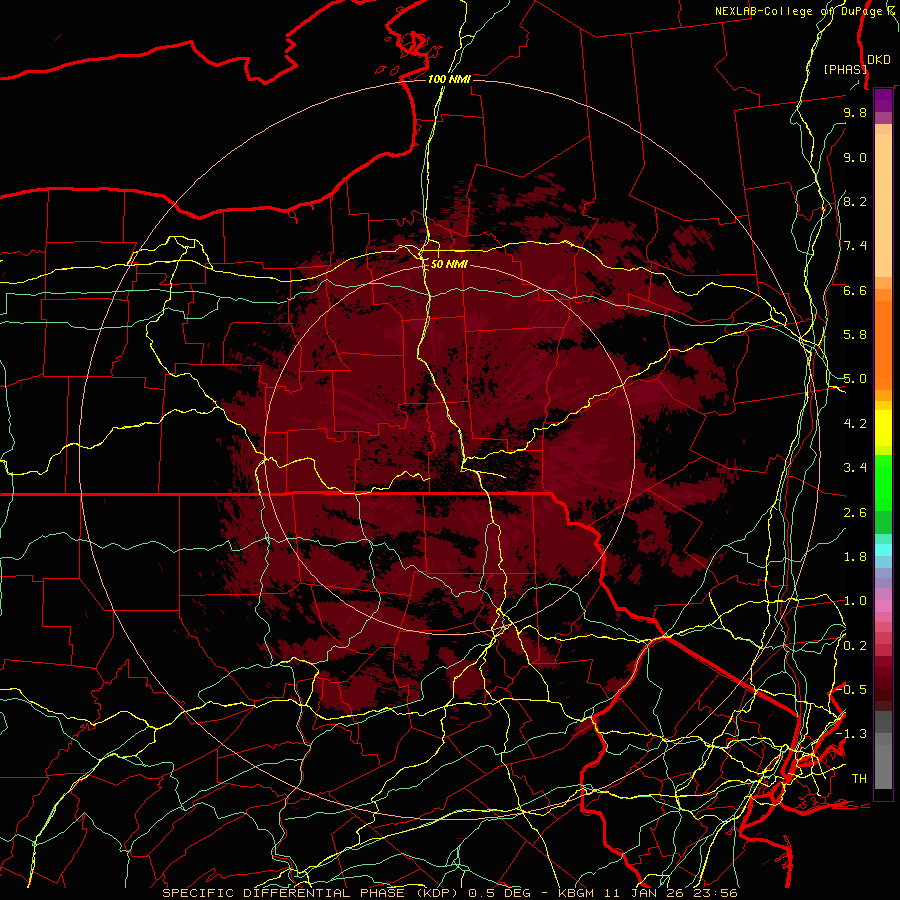Pick the bright green segment of the color bar

coord(883,481)
